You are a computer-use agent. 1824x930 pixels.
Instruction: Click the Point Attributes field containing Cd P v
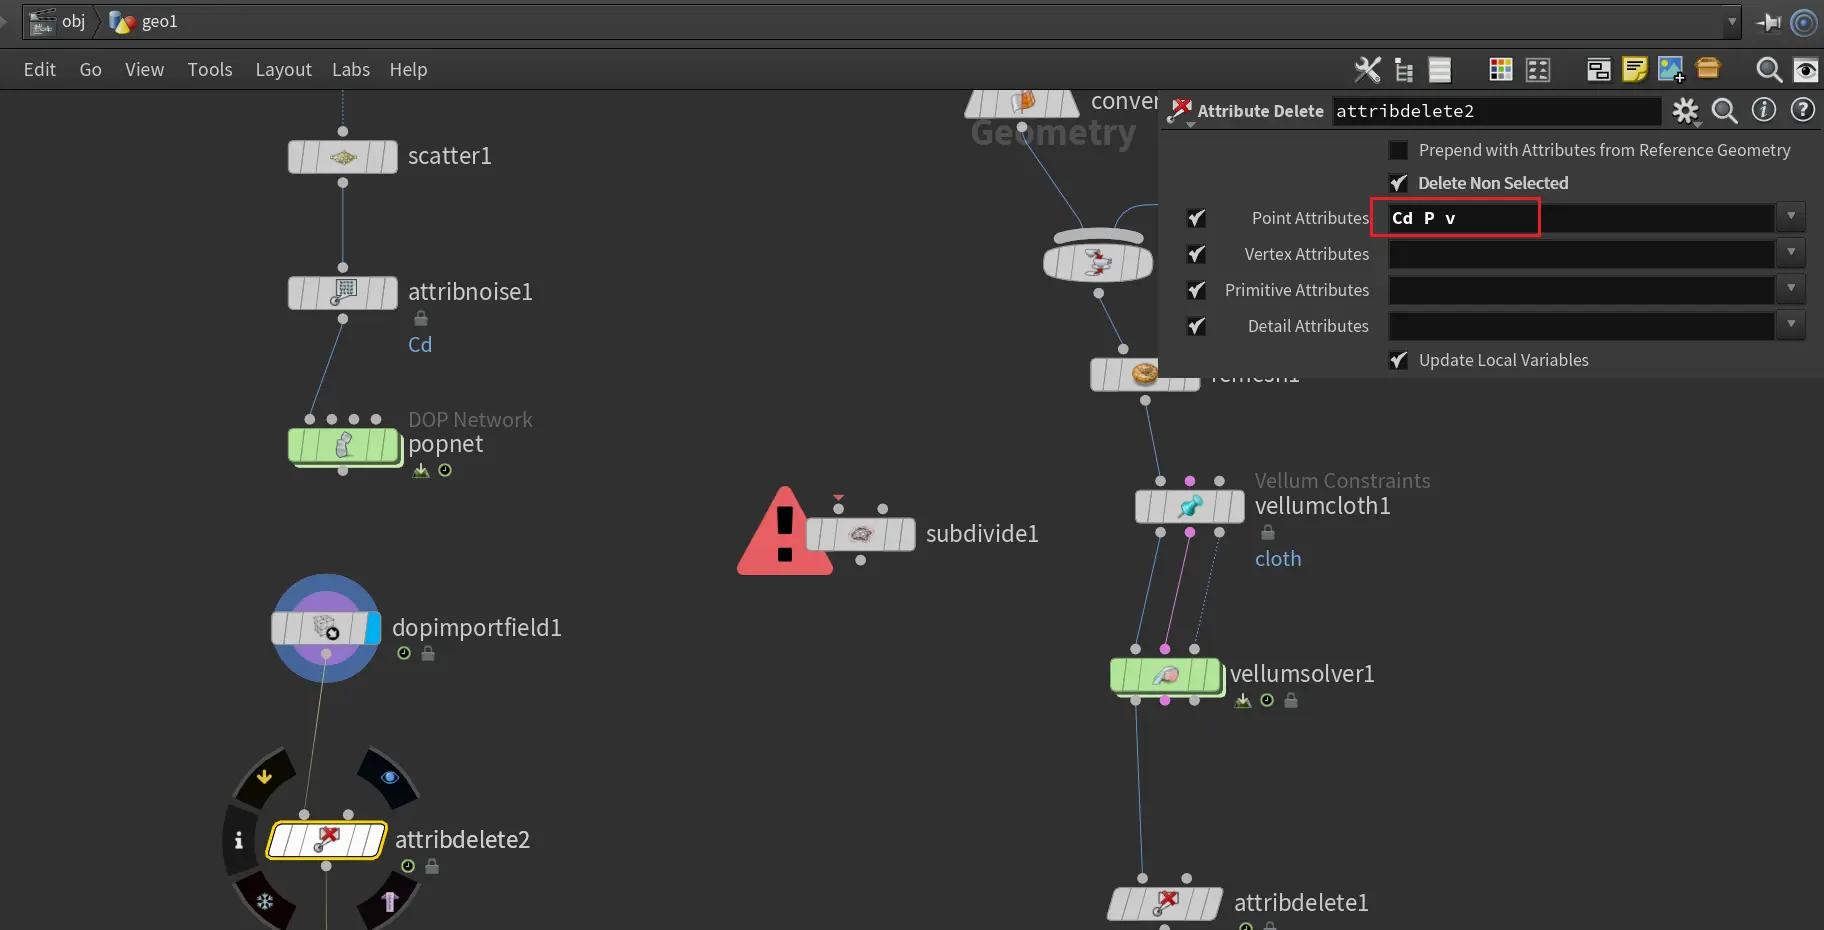(x=1581, y=218)
